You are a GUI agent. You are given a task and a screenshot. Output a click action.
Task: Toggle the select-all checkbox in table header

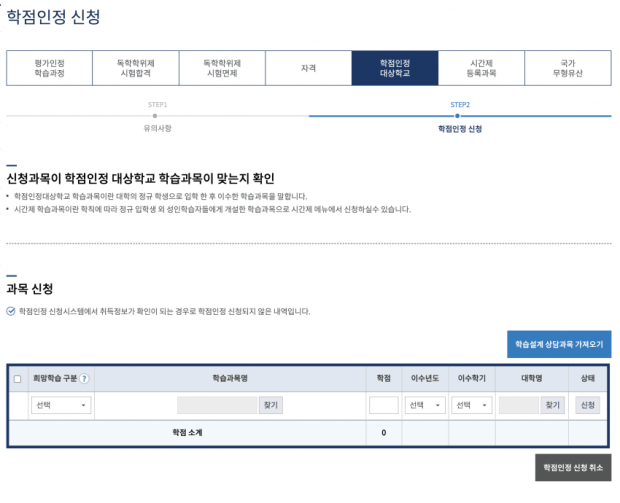[17, 379]
